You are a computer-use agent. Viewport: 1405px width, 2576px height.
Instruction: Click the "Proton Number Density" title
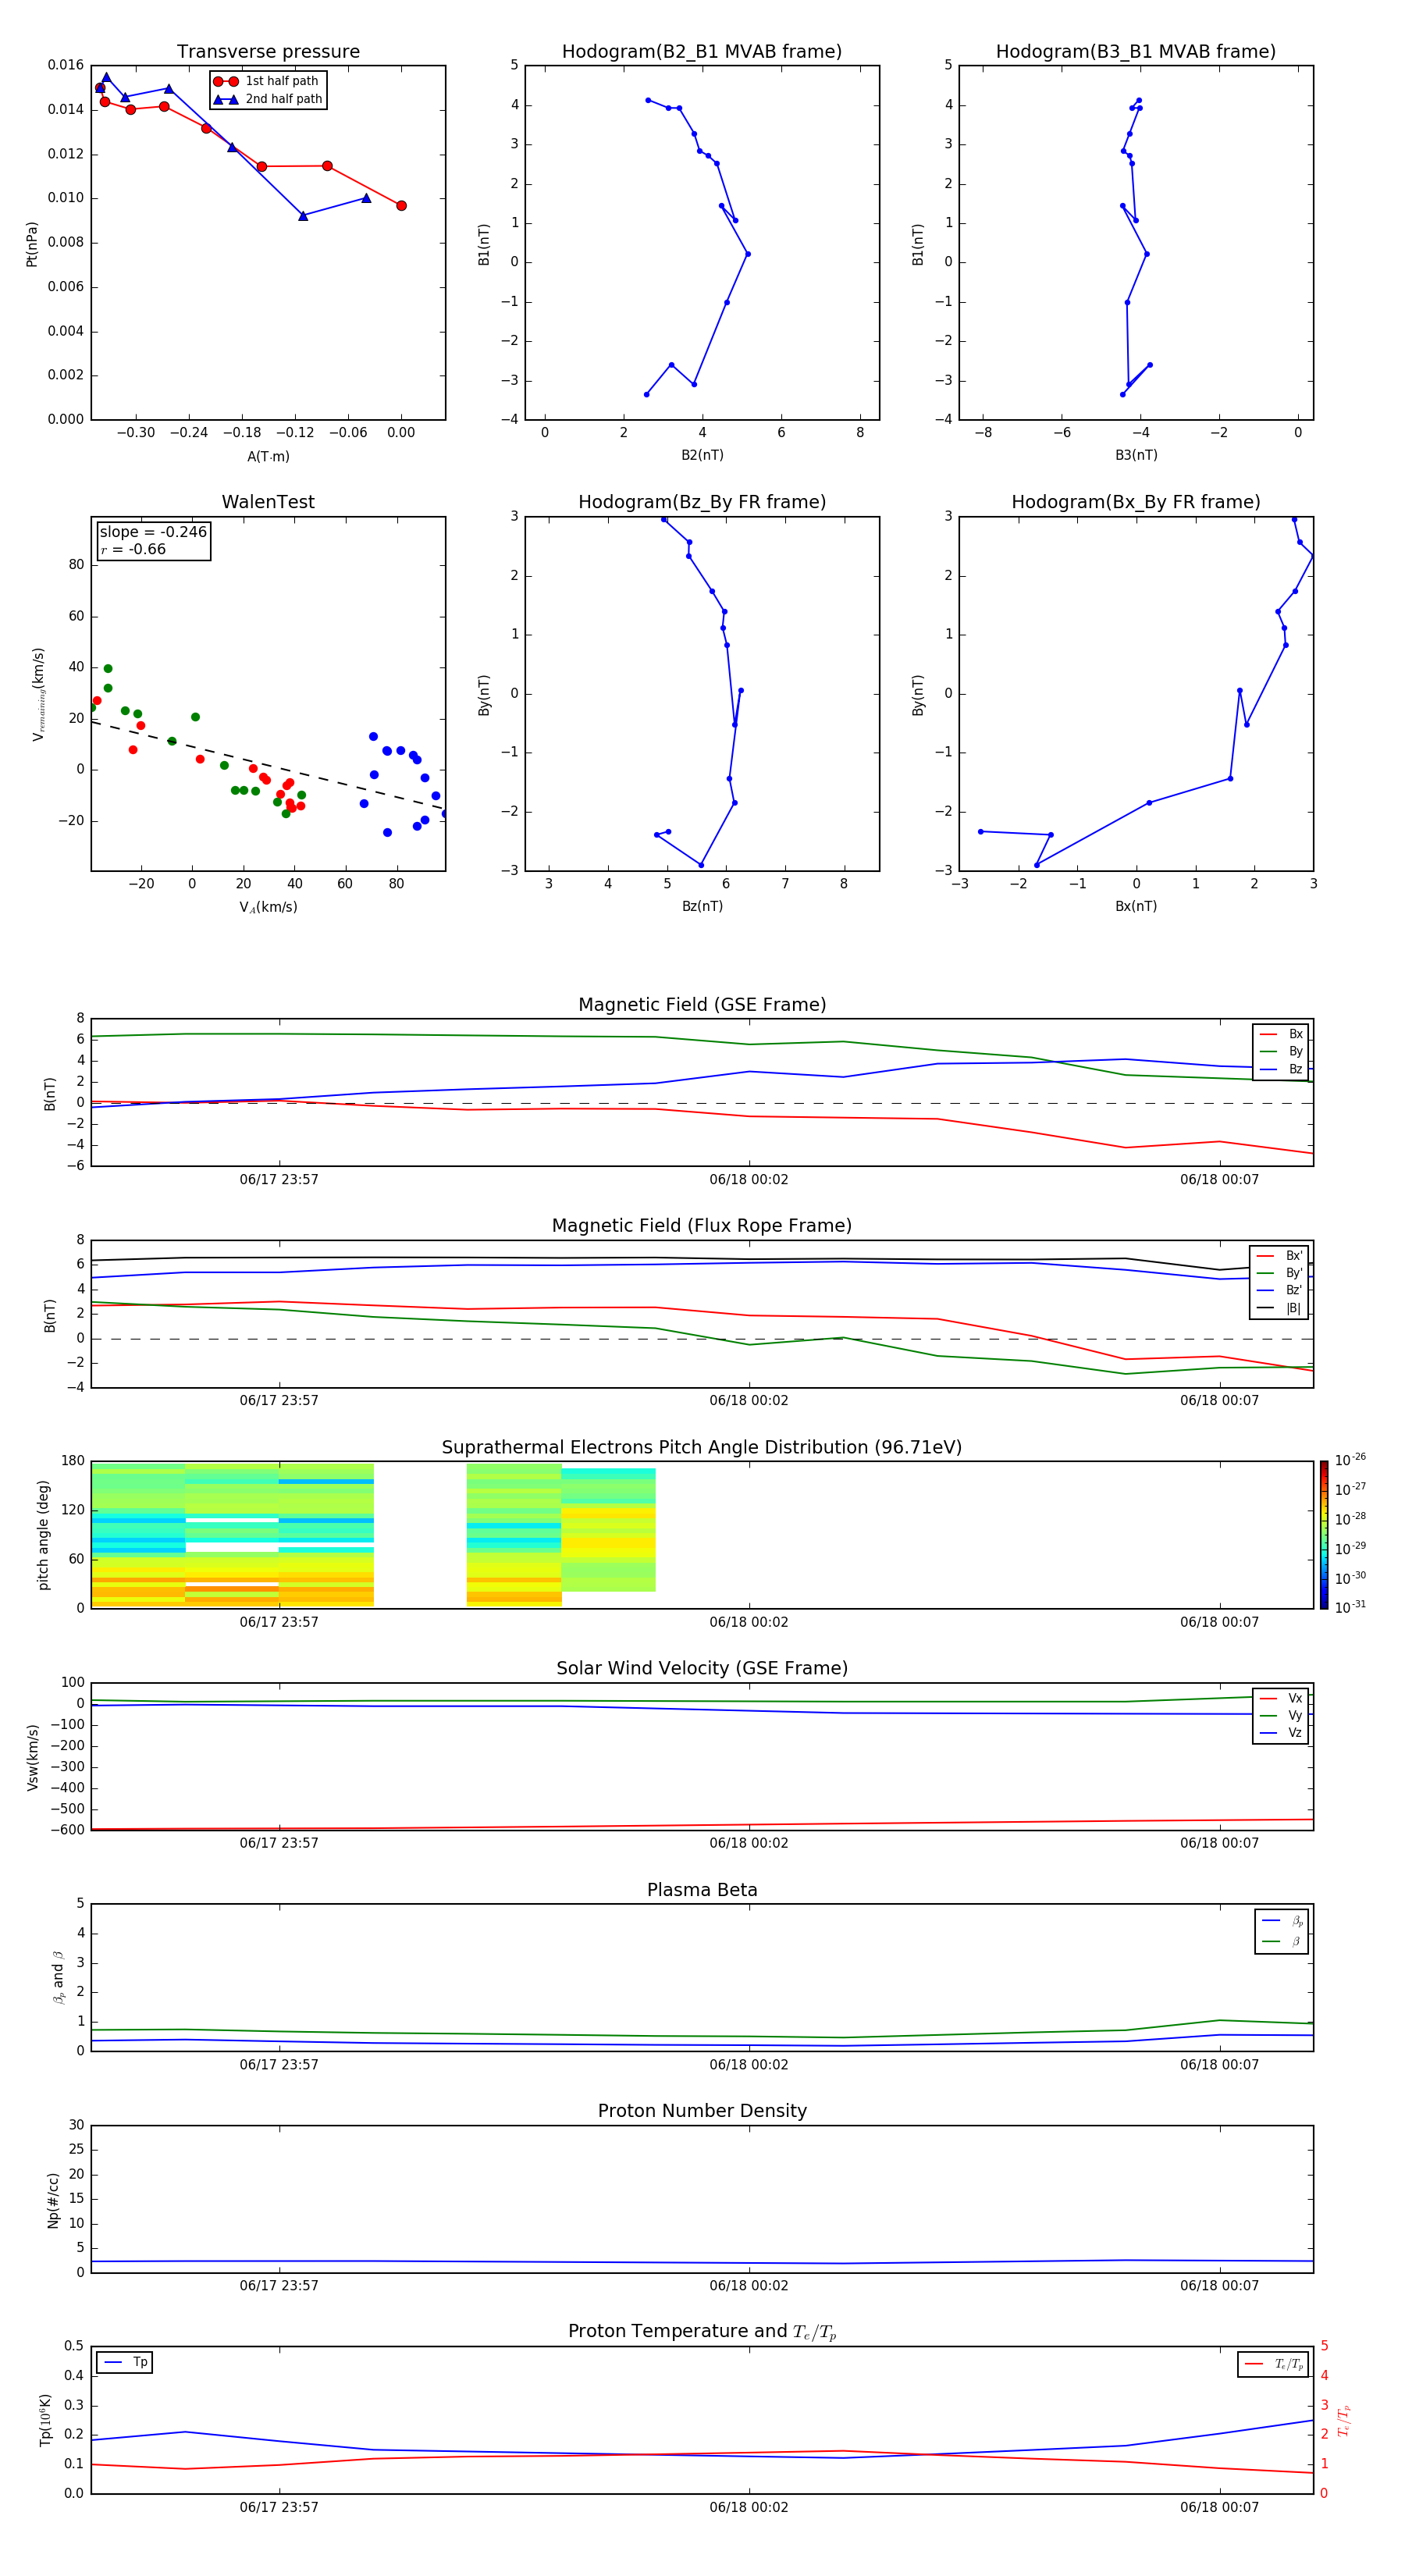[702, 2111]
